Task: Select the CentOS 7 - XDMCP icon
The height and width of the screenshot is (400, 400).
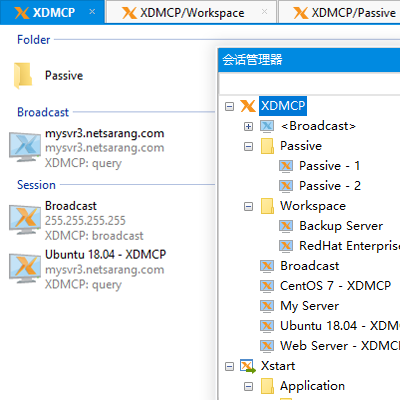Action: [267, 286]
